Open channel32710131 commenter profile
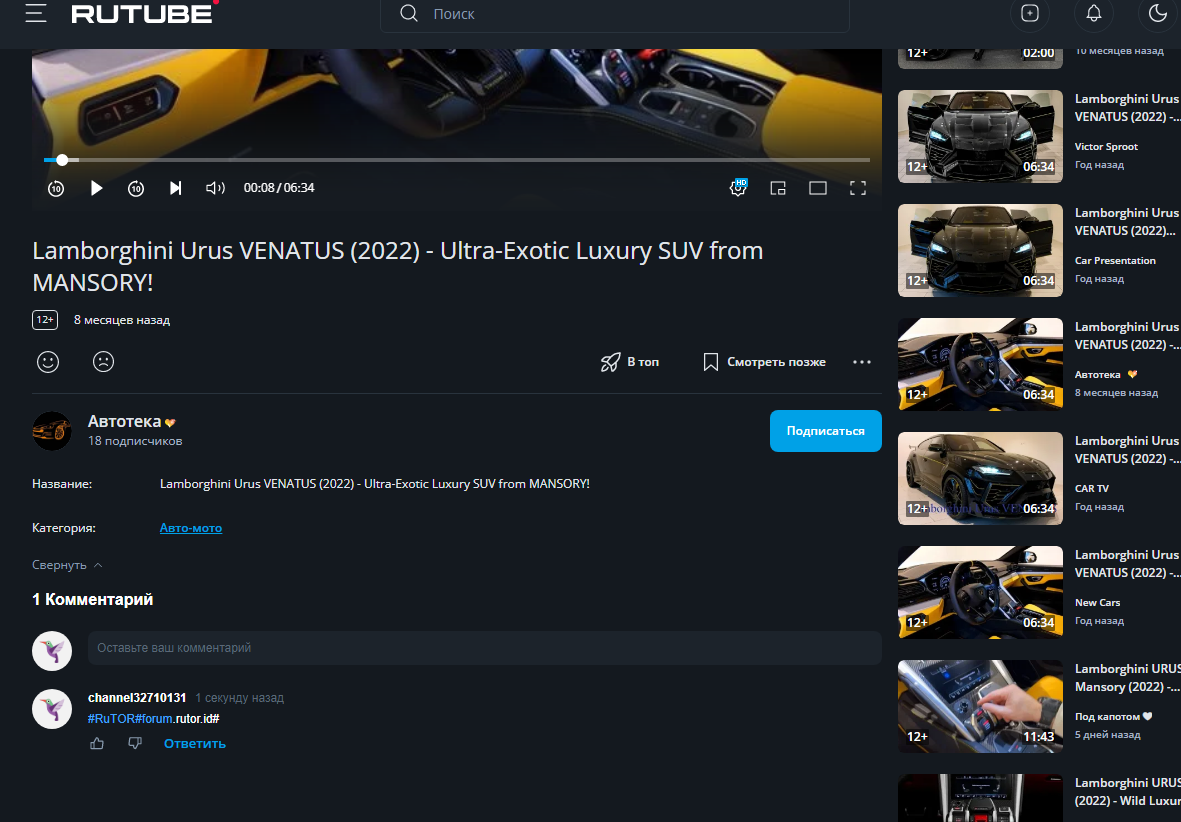Screen dimensions: 1181x822 tap(137, 698)
